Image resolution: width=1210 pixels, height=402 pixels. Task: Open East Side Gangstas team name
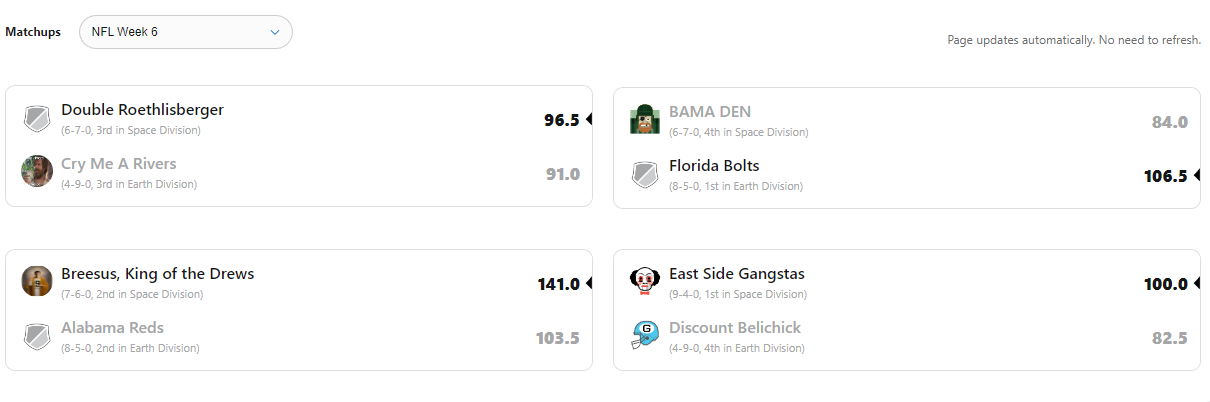pyautogui.click(x=736, y=274)
